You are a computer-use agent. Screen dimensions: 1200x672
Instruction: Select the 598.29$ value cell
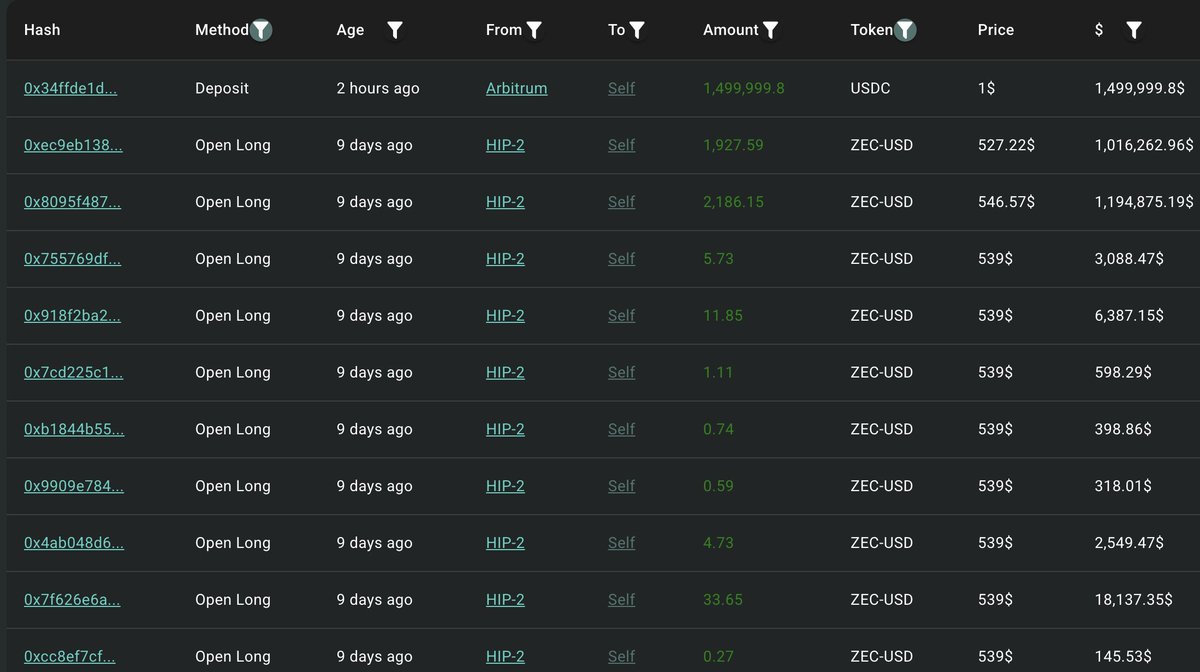(x=1123, y=373)
